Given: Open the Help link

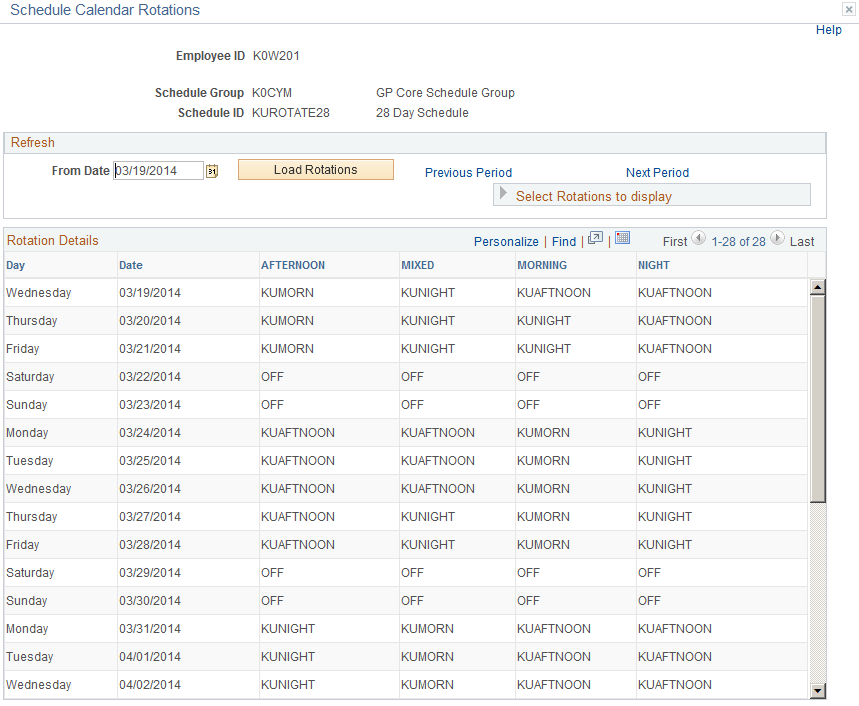Looking at the screenshot, I should tap(828, 30).
